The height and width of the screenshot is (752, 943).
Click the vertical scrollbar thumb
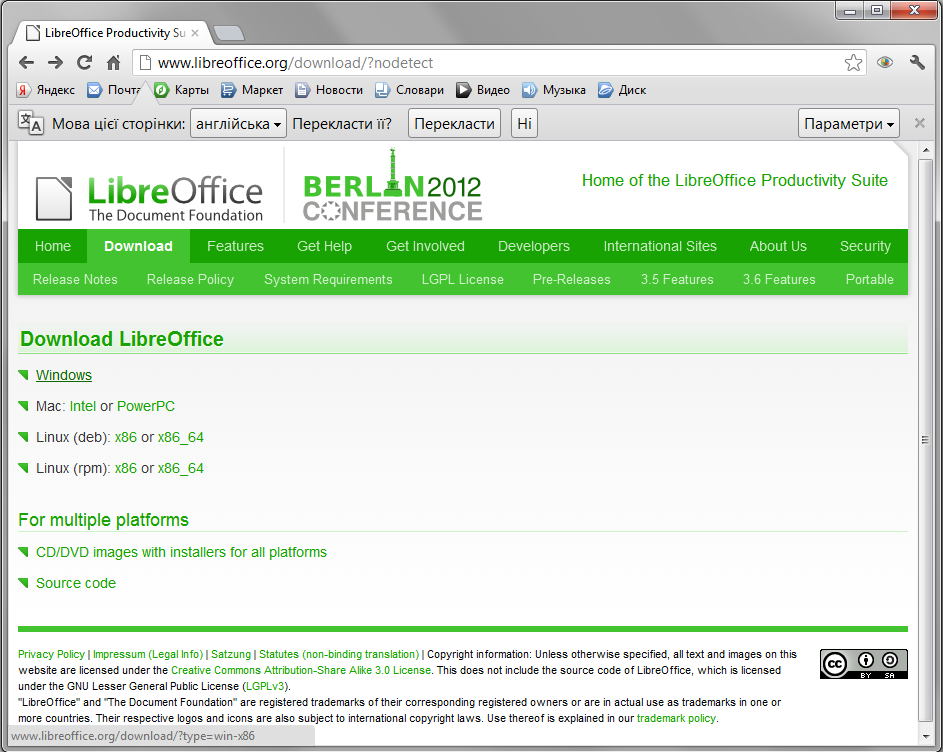(x=925, y=440)
